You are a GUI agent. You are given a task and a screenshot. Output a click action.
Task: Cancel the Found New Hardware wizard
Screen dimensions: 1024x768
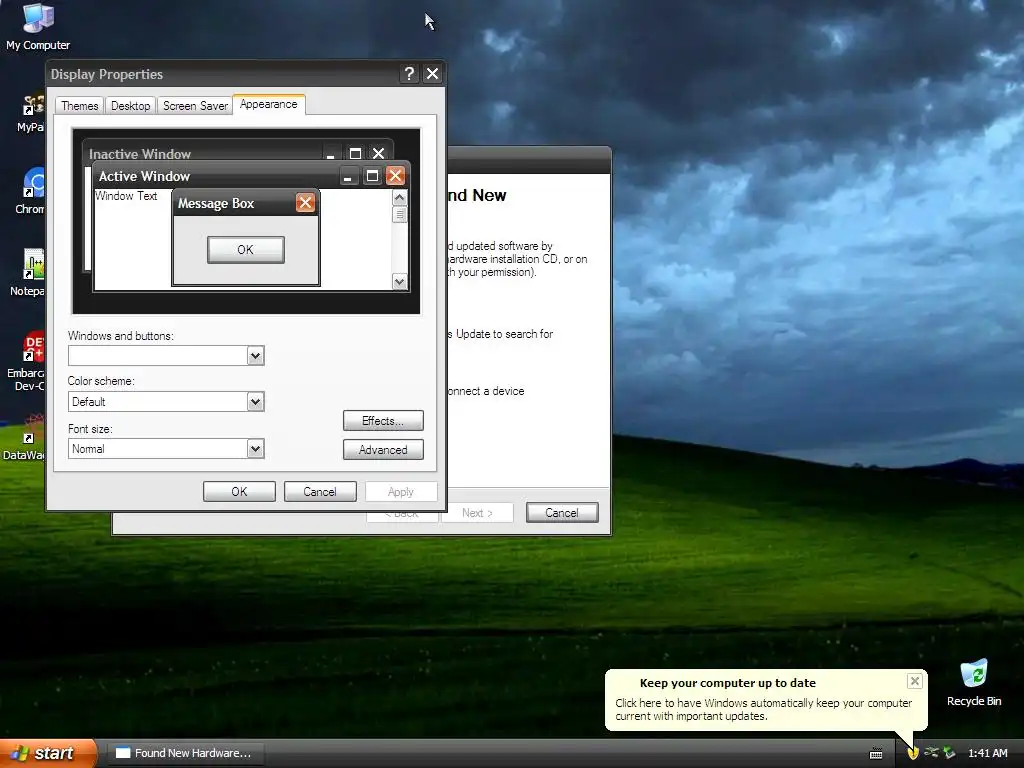pos(562,513)
